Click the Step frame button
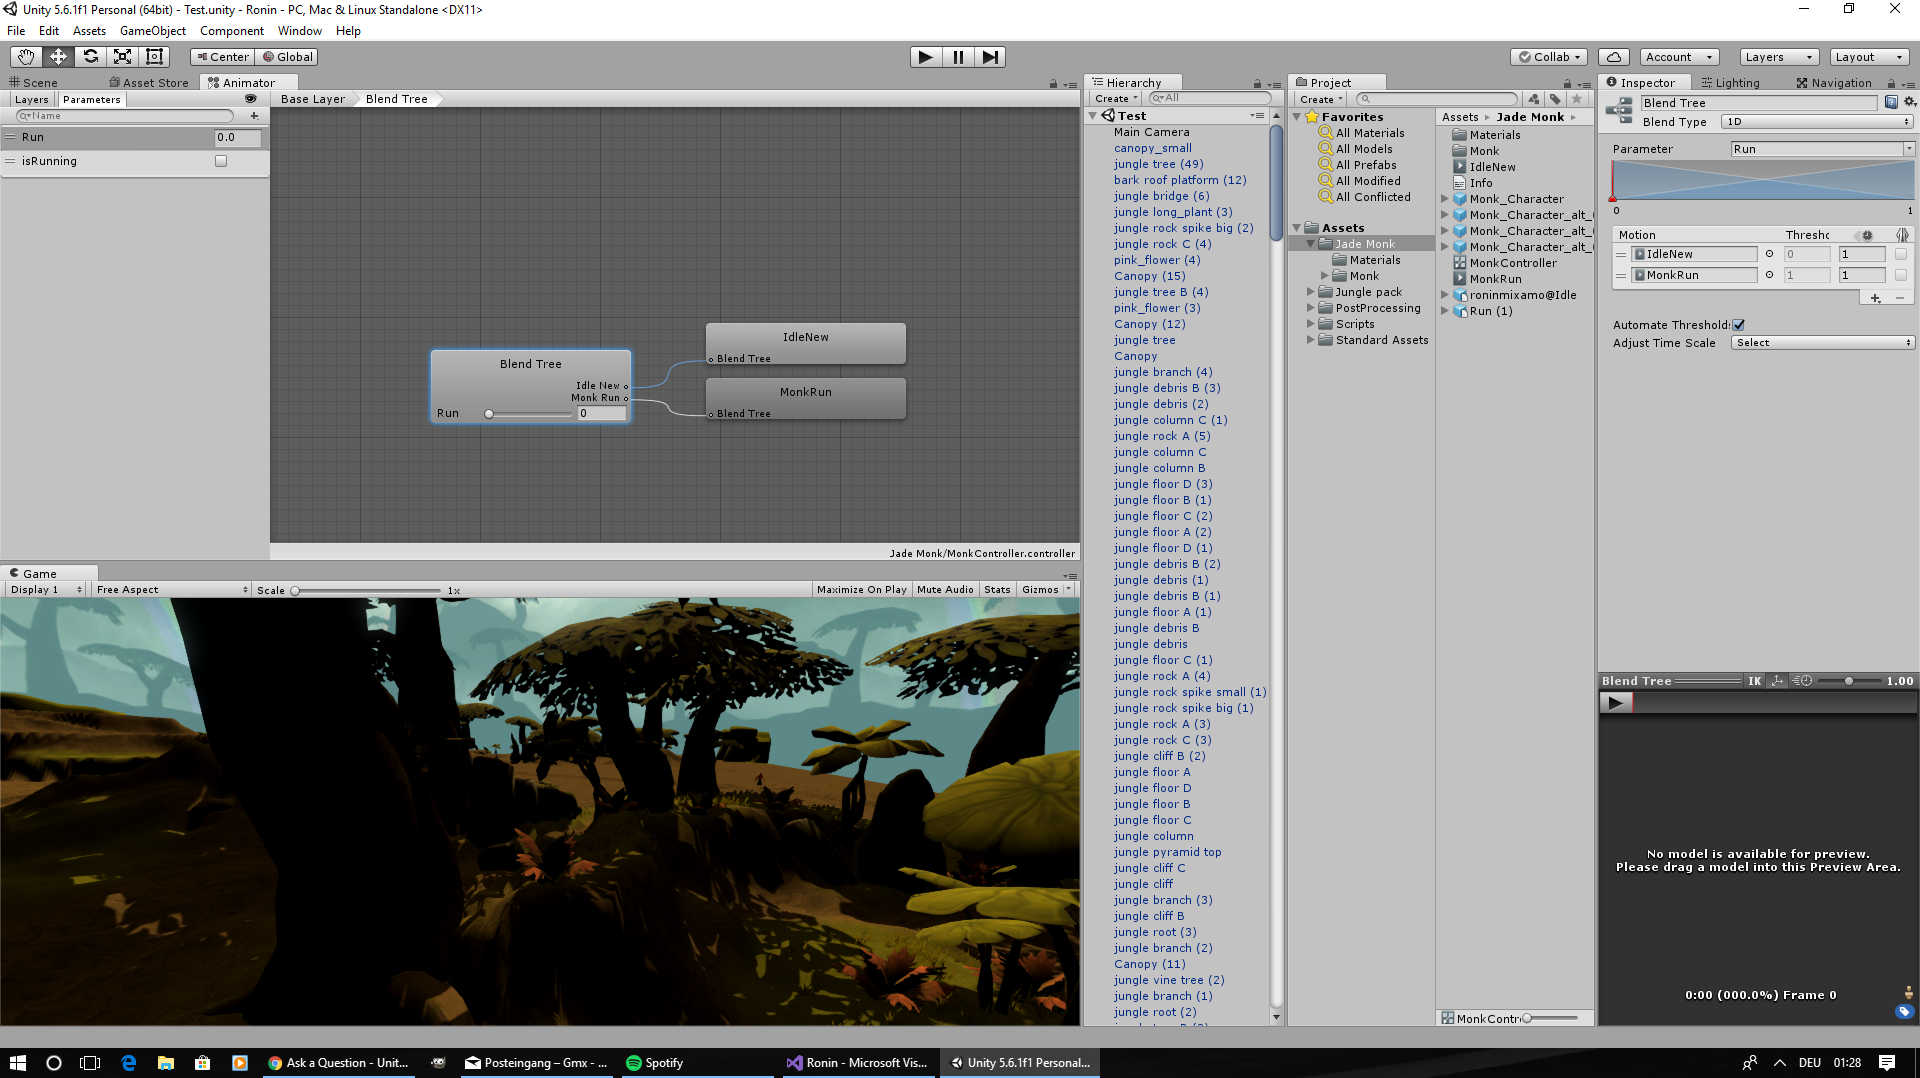Image resolution: width=1920 pixels, height=1078 pixels. (x=990, y=57)
